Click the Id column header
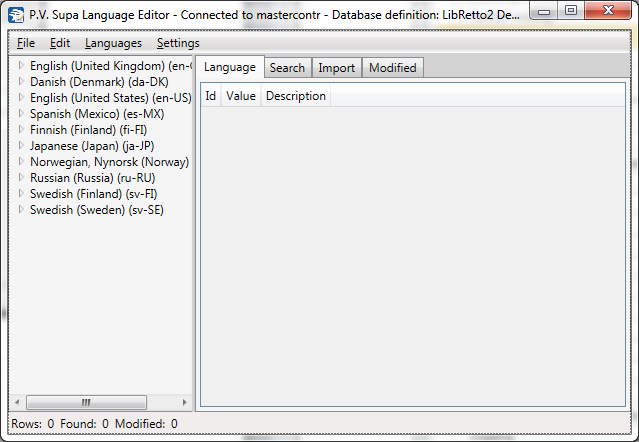 pyautogui.click(x=210, y=96)
